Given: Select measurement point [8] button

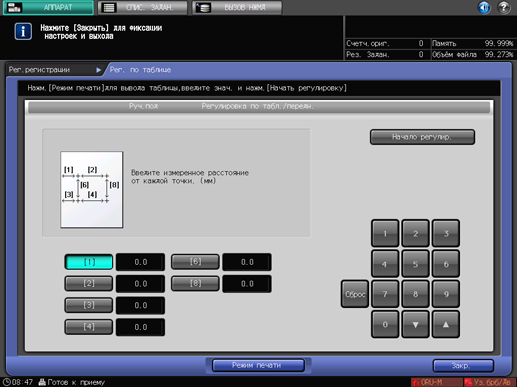Looking at the screenshot, I should pos(195,284).
